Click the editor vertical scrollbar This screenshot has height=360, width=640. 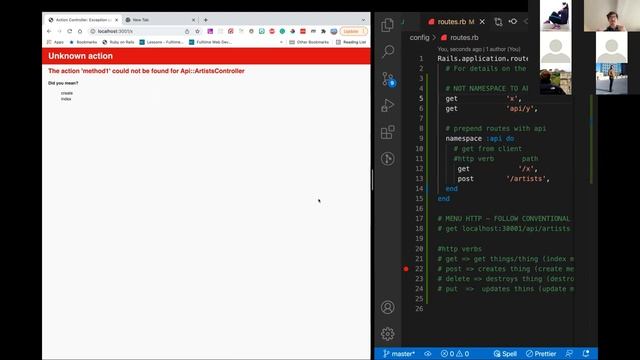point(591,139)
